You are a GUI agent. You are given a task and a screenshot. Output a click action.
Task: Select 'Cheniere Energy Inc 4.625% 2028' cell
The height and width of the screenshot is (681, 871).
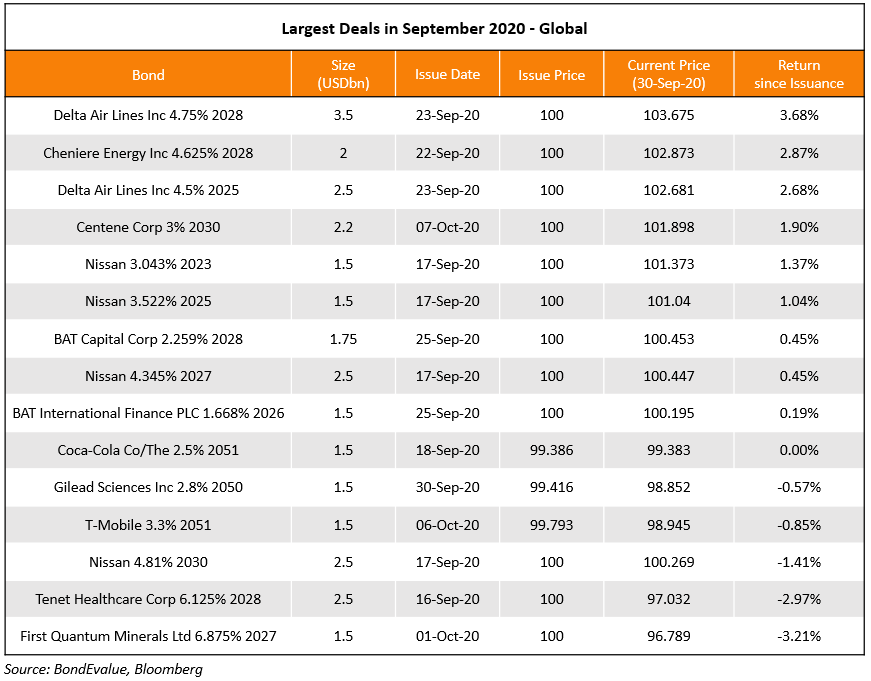pyautogui.click(x=148, y=153)
